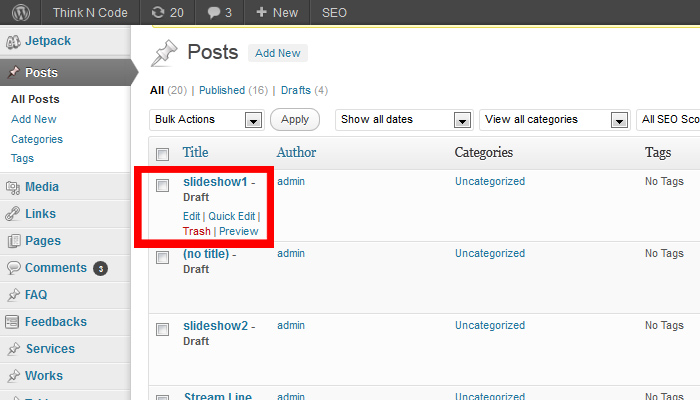700x400 pixels.
Task: Open the Media menu
Action: tap(42, 187)
